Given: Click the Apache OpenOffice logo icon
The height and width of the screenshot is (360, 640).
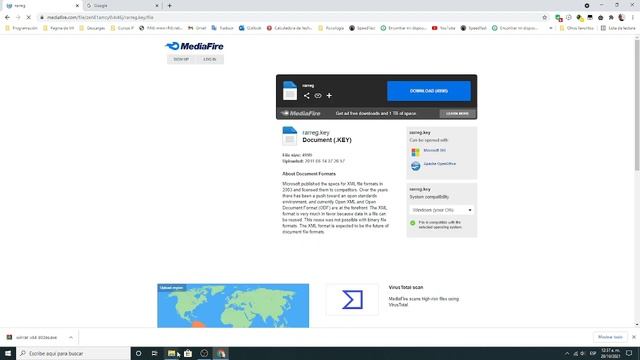Looking at the screenshot, I should [x=415, y=166].
